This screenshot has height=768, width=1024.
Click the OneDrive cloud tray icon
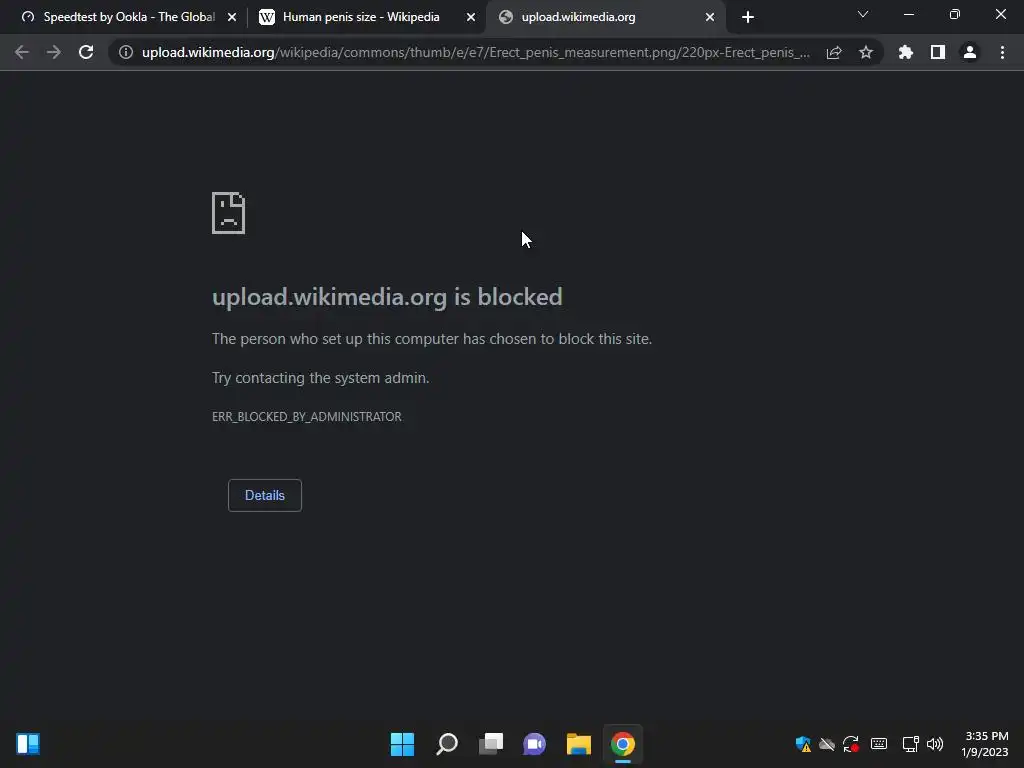click(x=827, y=744)
